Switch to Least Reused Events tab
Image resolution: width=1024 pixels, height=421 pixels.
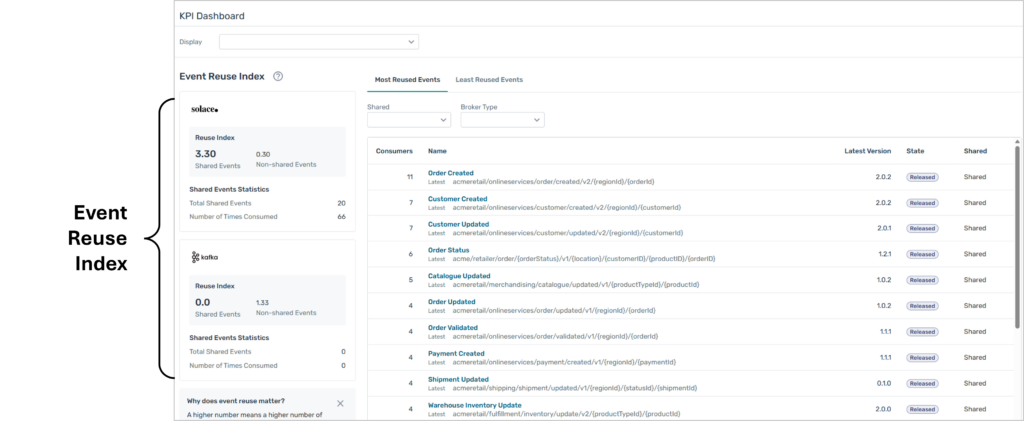(x=489, y=79)
